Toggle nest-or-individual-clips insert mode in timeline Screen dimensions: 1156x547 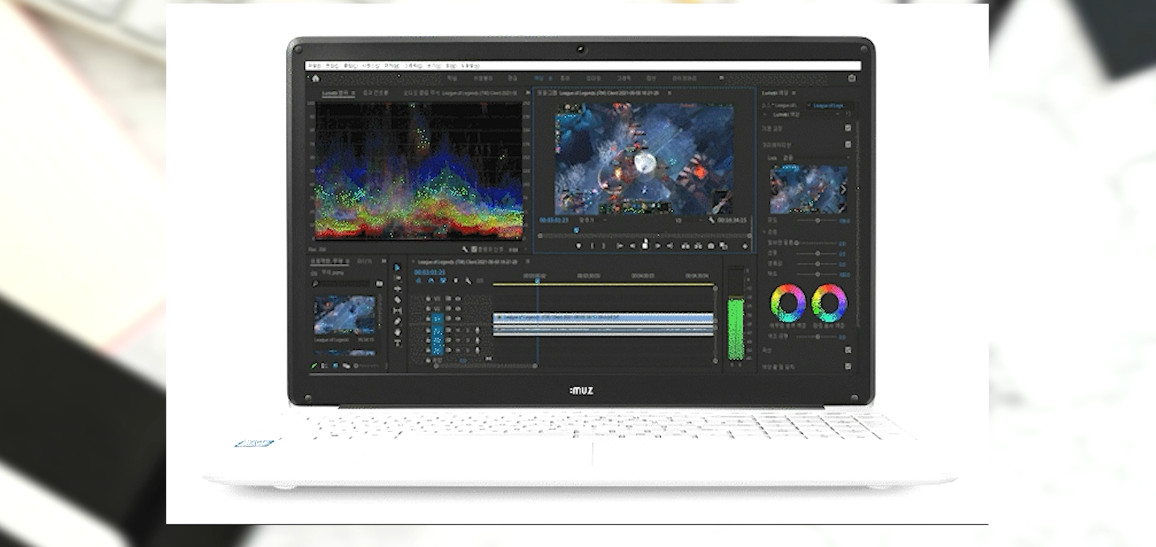pyautogui.click(x=418, y=281)
